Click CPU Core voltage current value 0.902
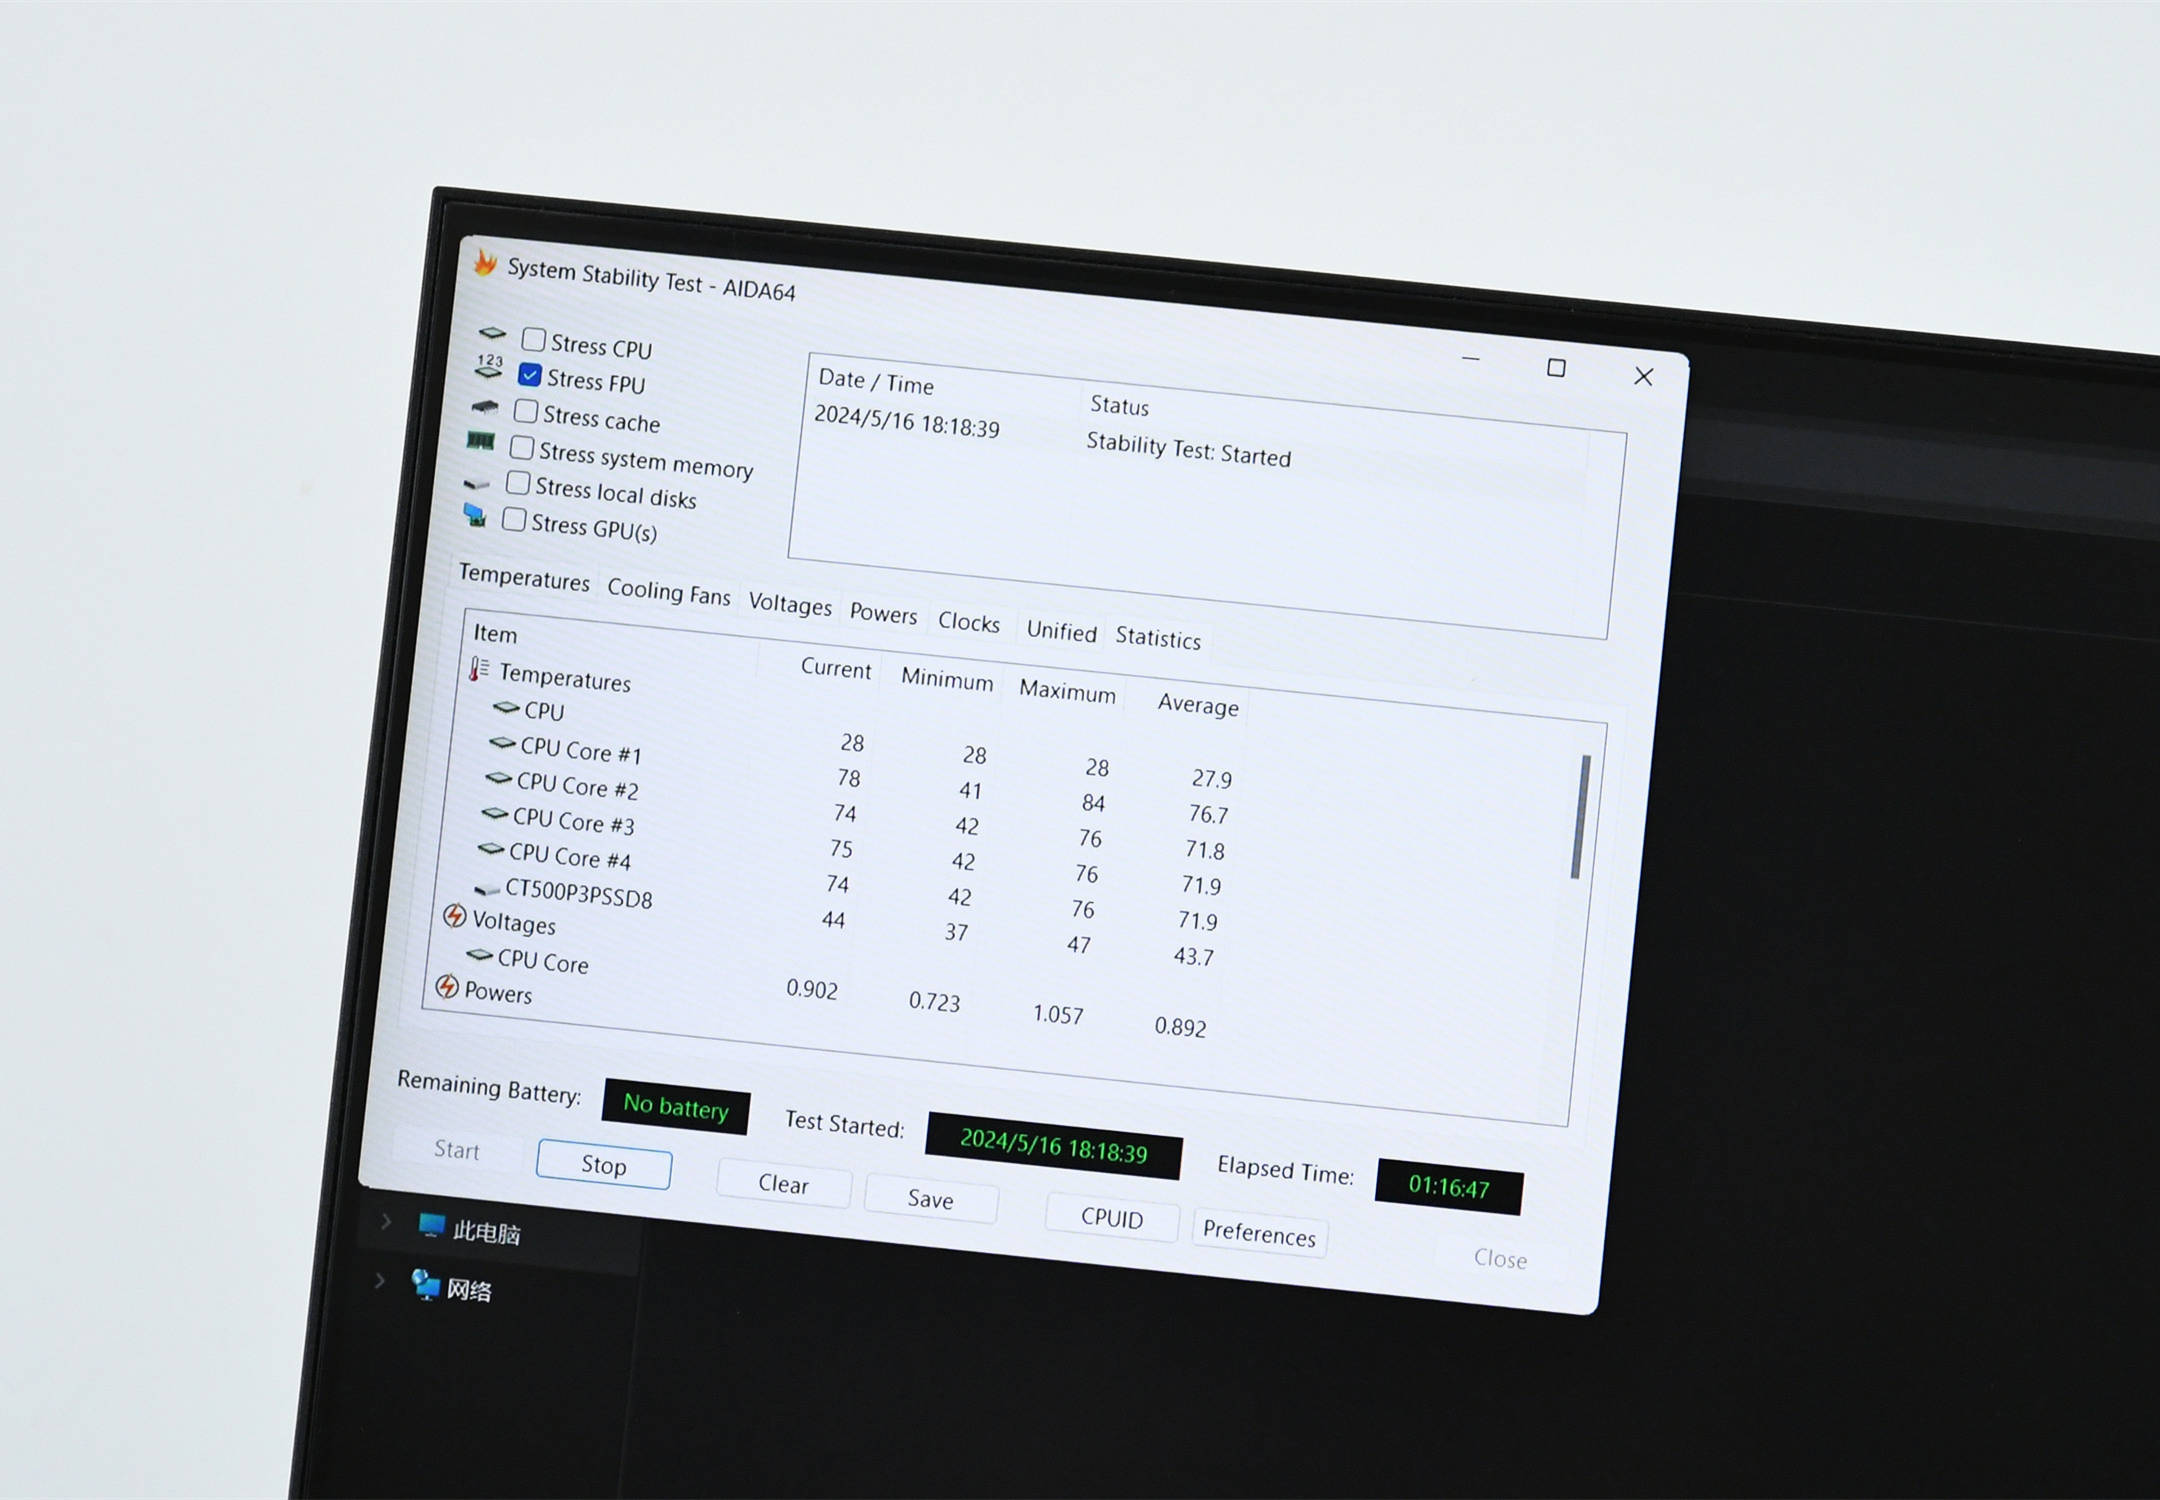This screenshot has width=2160, height=1500. (812, 989)
